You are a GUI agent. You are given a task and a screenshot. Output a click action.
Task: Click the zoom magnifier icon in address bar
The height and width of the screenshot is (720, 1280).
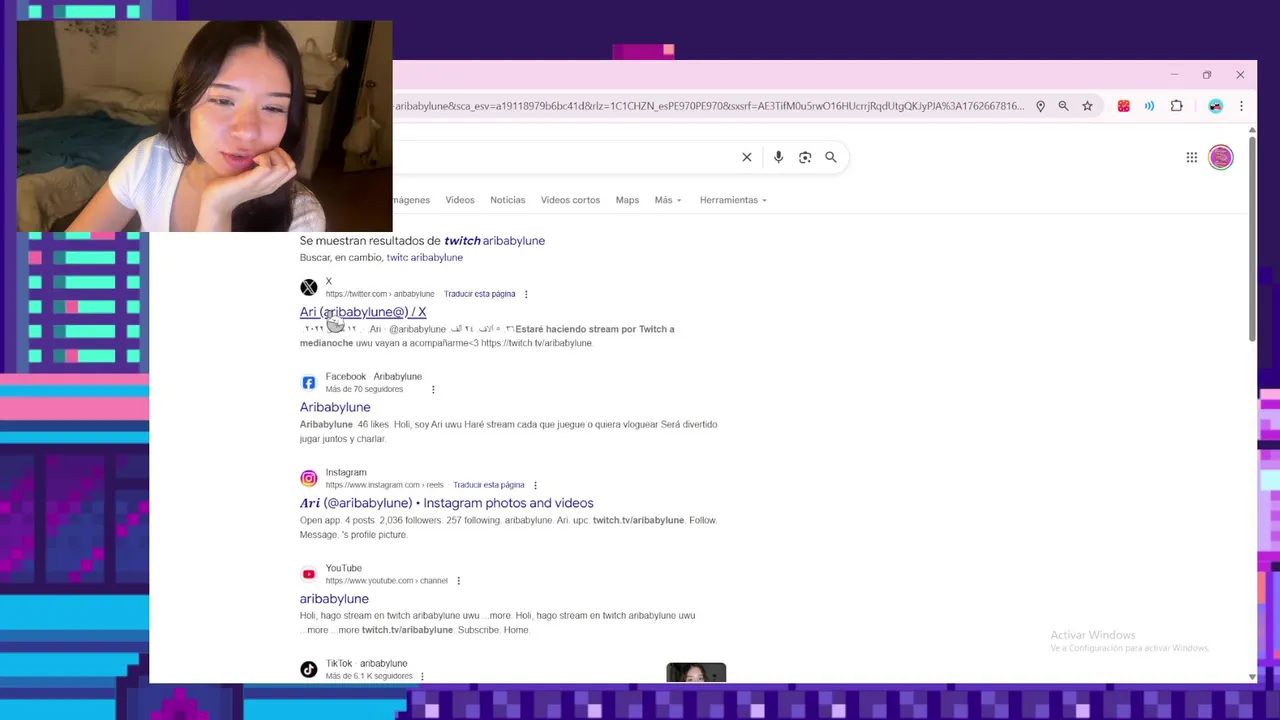(1063, 106)
